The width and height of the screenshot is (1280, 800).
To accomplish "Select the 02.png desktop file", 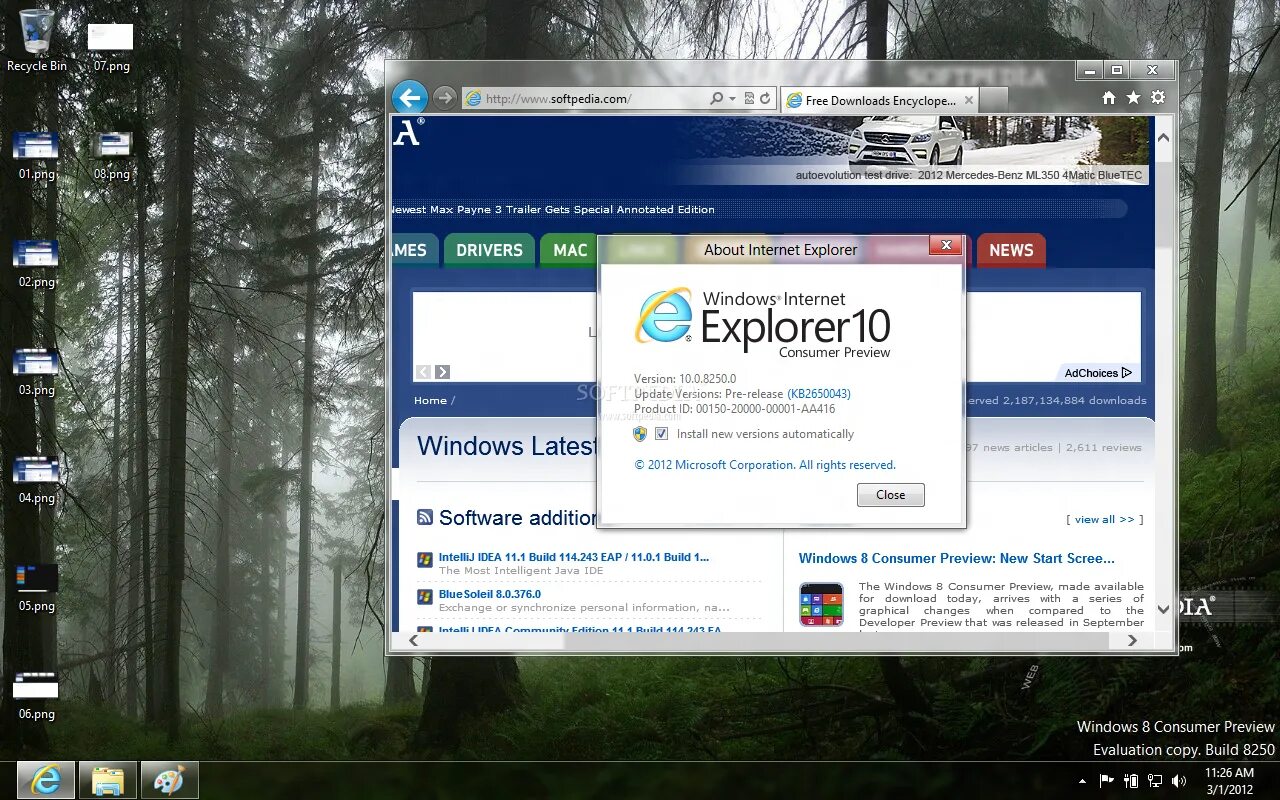I will point(36,263).
